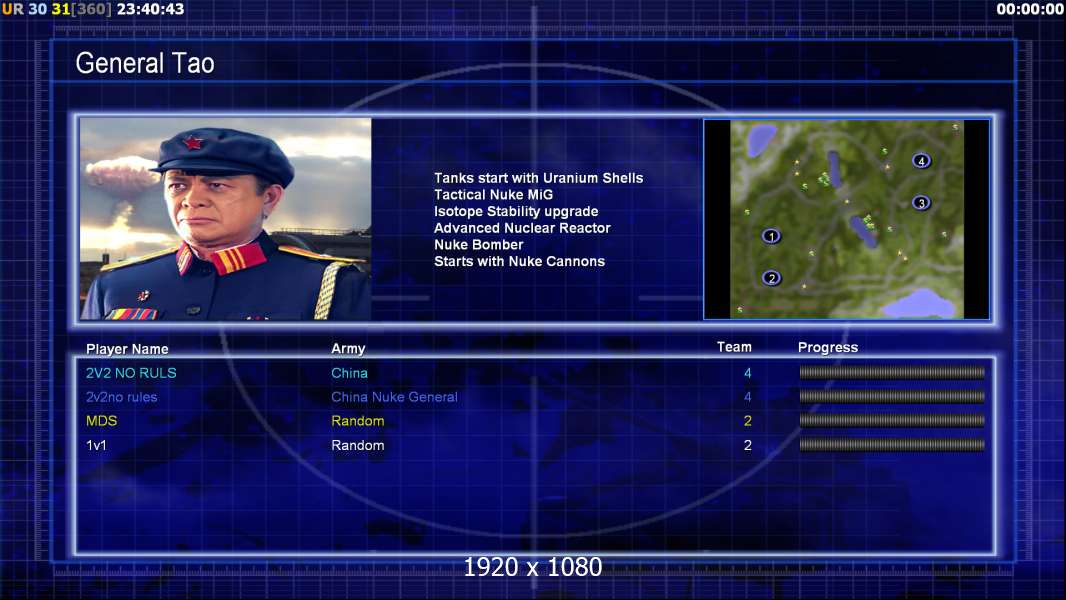Click loading progress bar for MDS

892,421
